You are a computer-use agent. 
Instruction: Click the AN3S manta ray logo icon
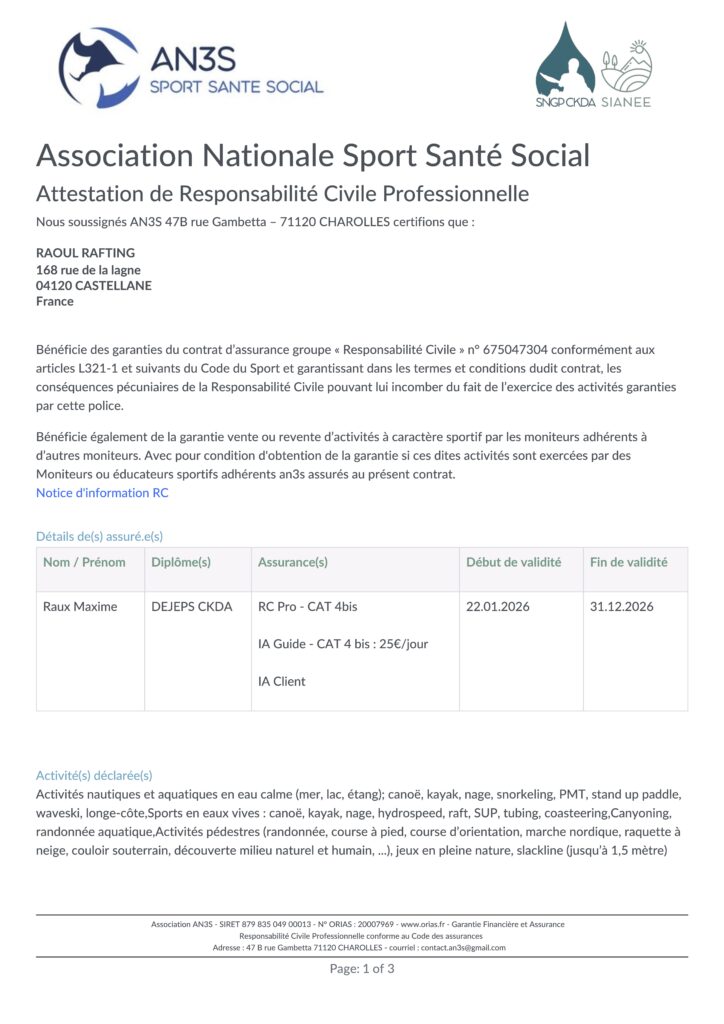tap(98, 67)
